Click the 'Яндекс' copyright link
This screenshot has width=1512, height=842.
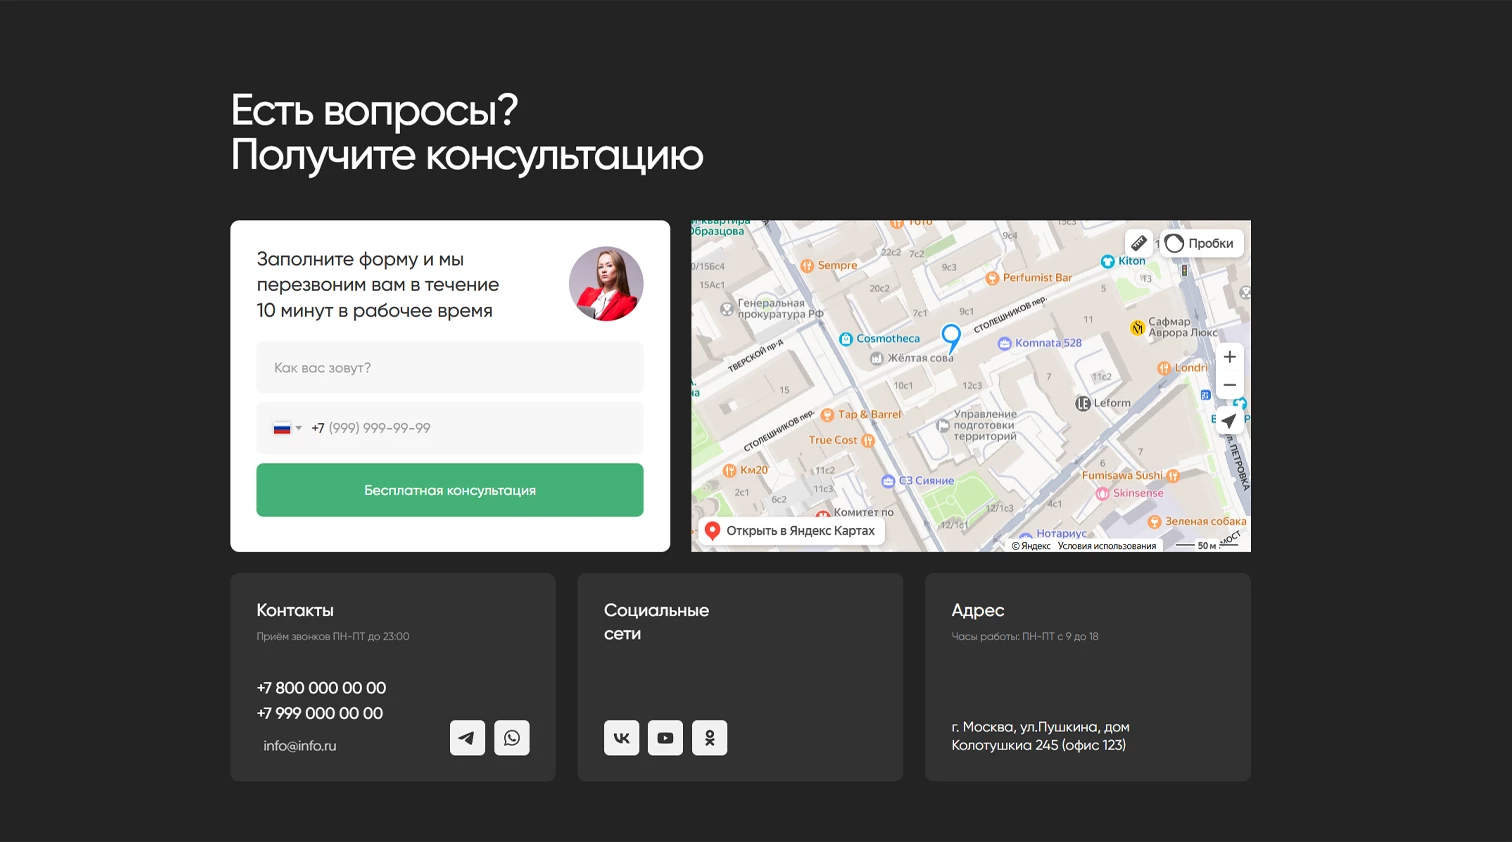(x=1031, y=546)
